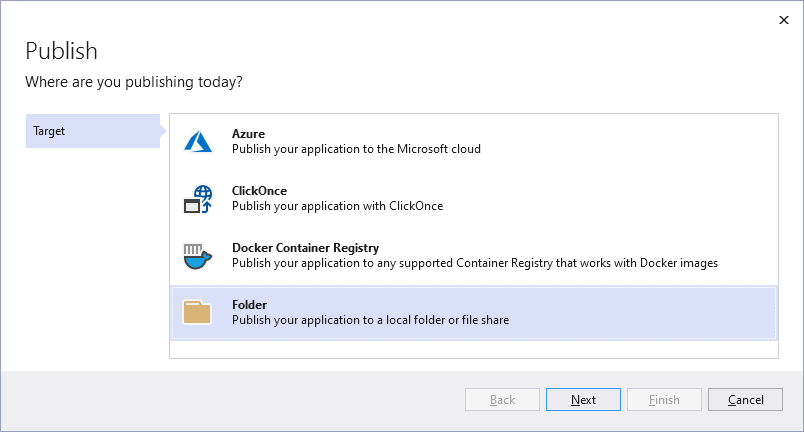Click the Docker images description text
Image resolution: width=804 pixels, height=432 pixels.
tap(475, 263)
